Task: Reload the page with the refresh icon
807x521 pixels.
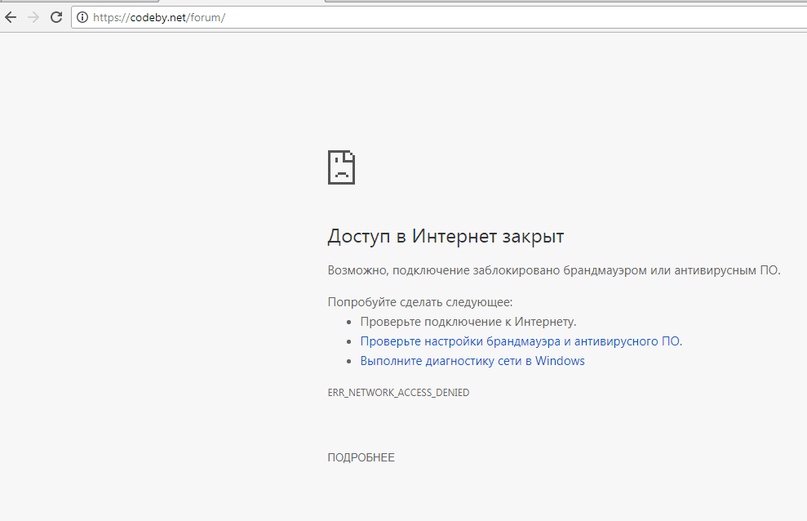Action: (x=56, y=17)
